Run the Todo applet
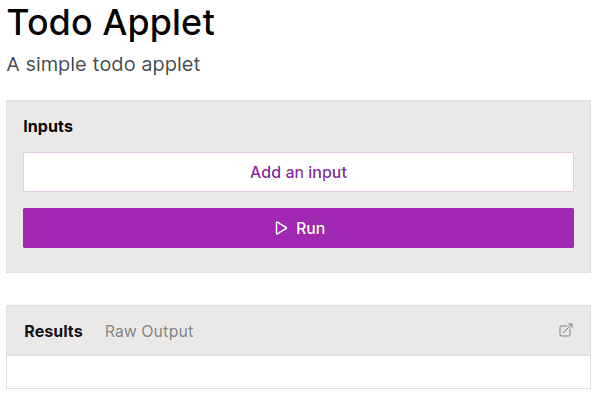600x401 pixels. point(298,228)
